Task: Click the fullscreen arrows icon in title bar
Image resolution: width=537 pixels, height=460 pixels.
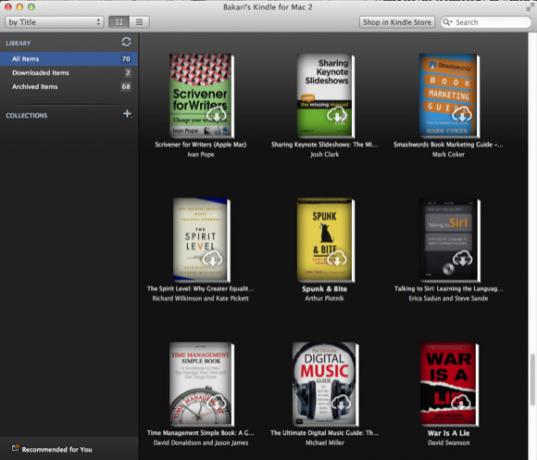Action: click(x=529, y=8)
